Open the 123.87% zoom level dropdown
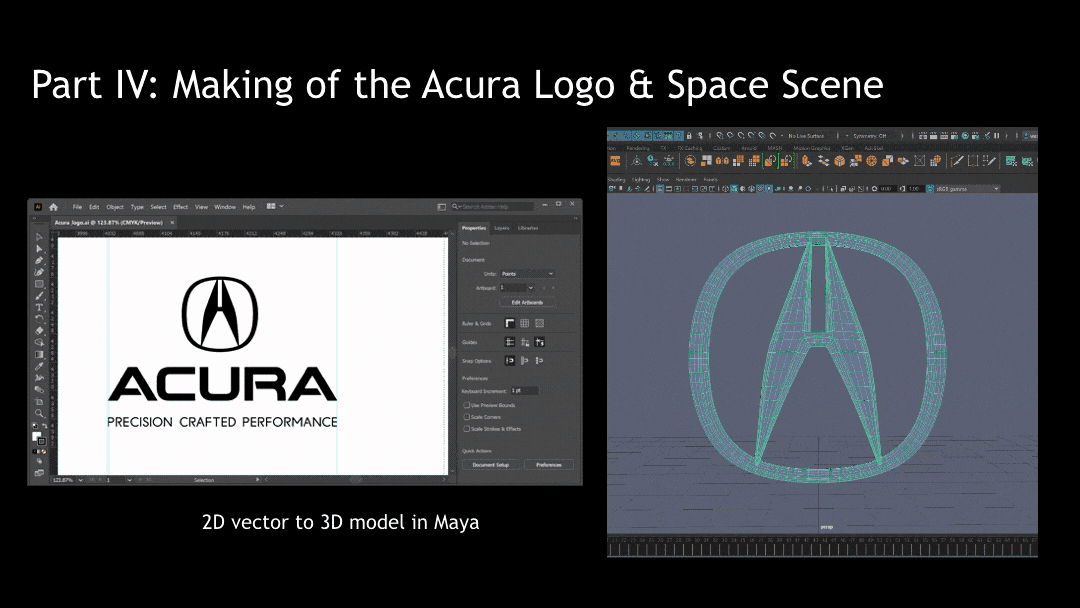This screenshot has width=1080, height=608. click(x=81, y=480)
